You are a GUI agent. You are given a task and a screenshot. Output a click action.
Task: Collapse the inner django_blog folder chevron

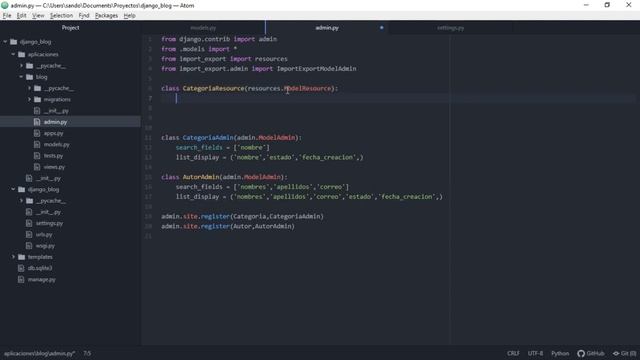[13, 189]
